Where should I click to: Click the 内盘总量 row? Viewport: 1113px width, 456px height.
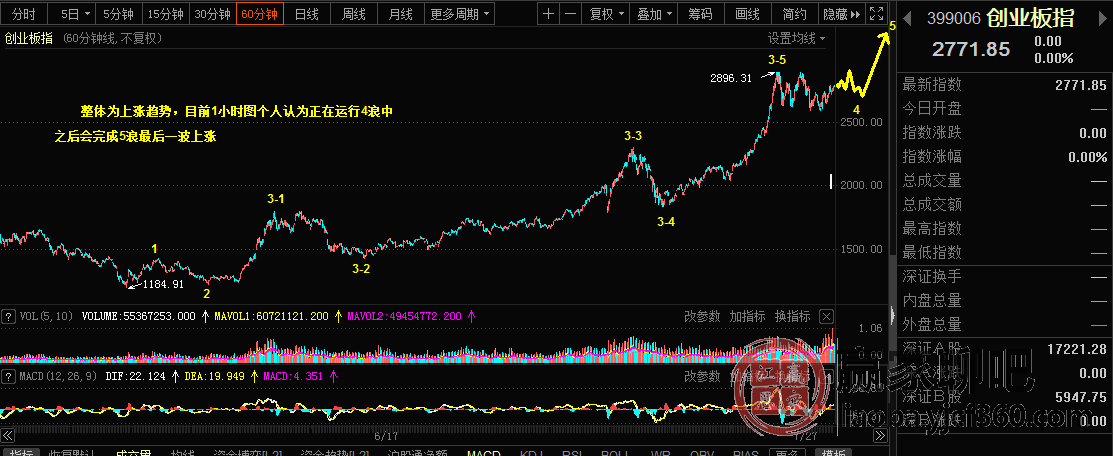click(x=1004, y=300)
